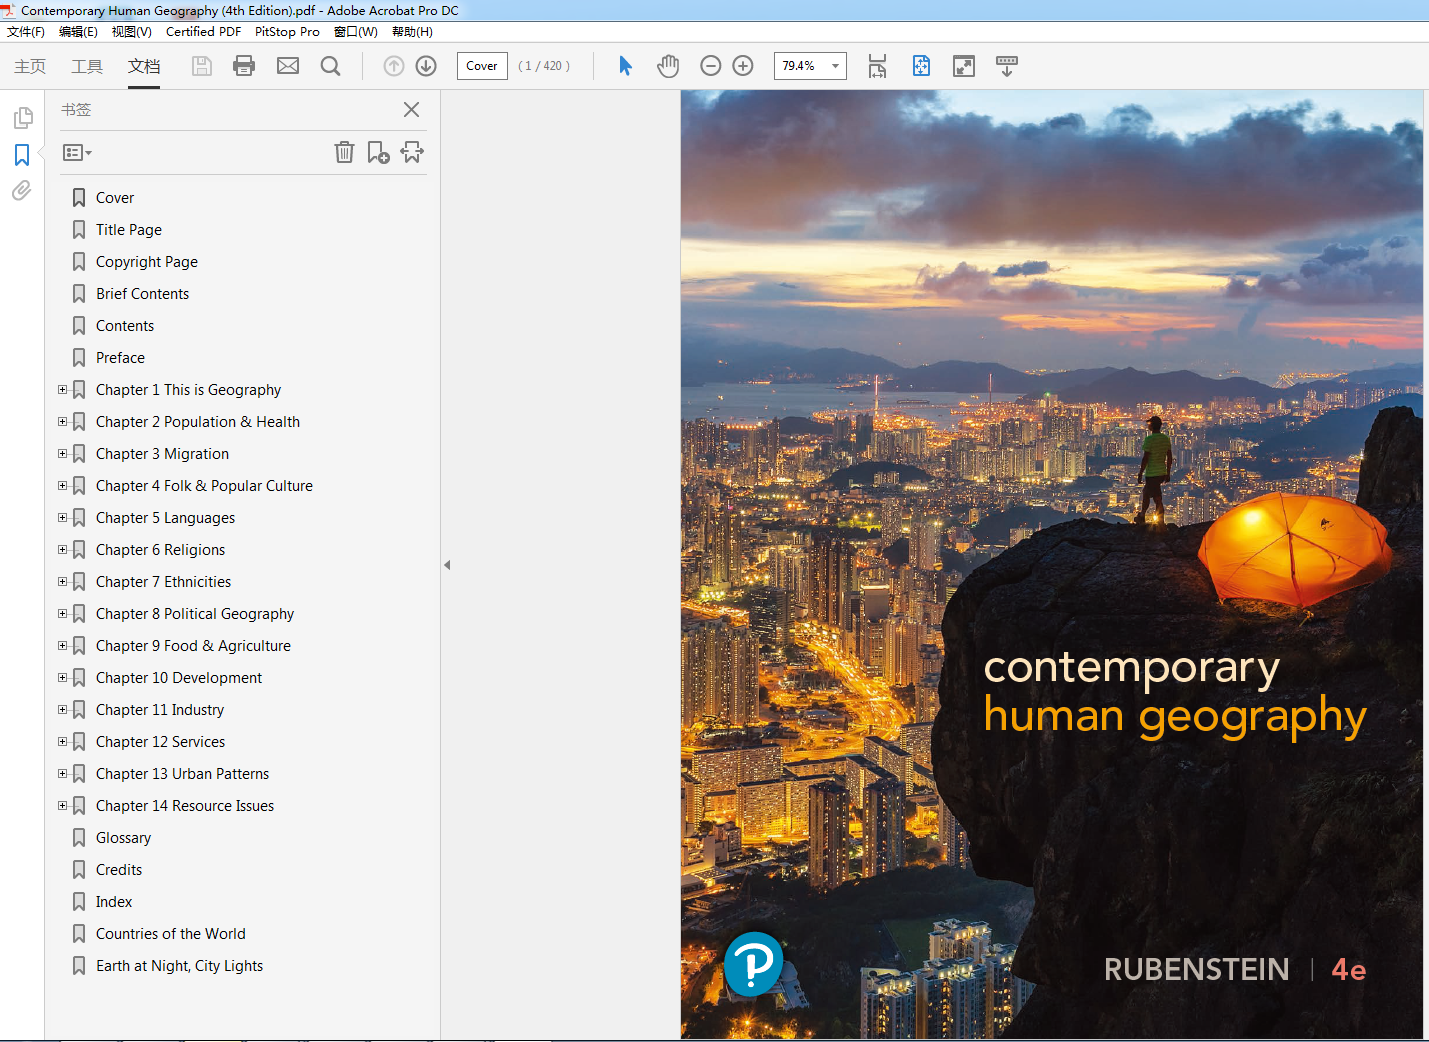Choose the Selection arrow tool
The height and width of the screenshot is (1042, 1429).
[x=626, y=66]
